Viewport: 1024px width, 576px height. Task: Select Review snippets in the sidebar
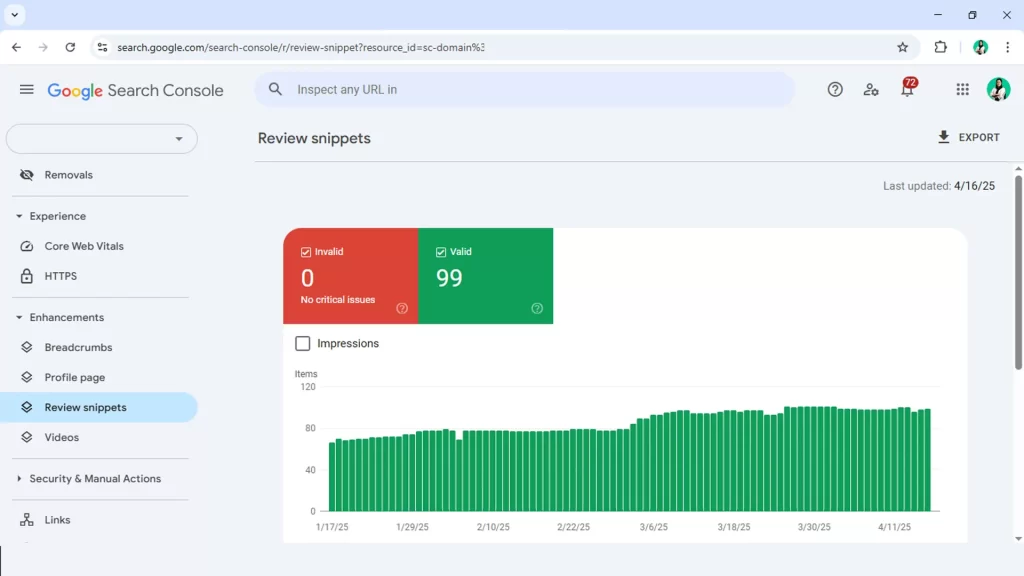[98, 408]
